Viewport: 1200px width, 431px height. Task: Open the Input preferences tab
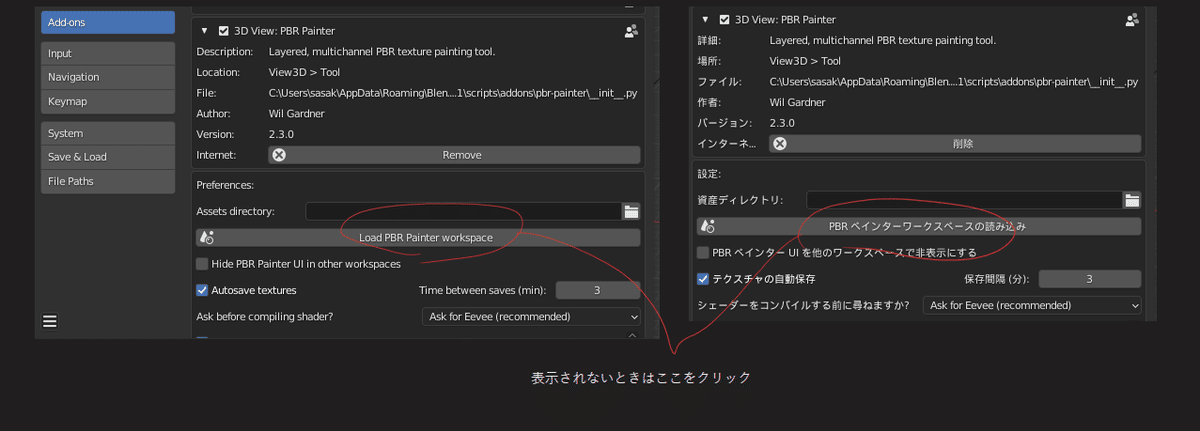[108, 53]
